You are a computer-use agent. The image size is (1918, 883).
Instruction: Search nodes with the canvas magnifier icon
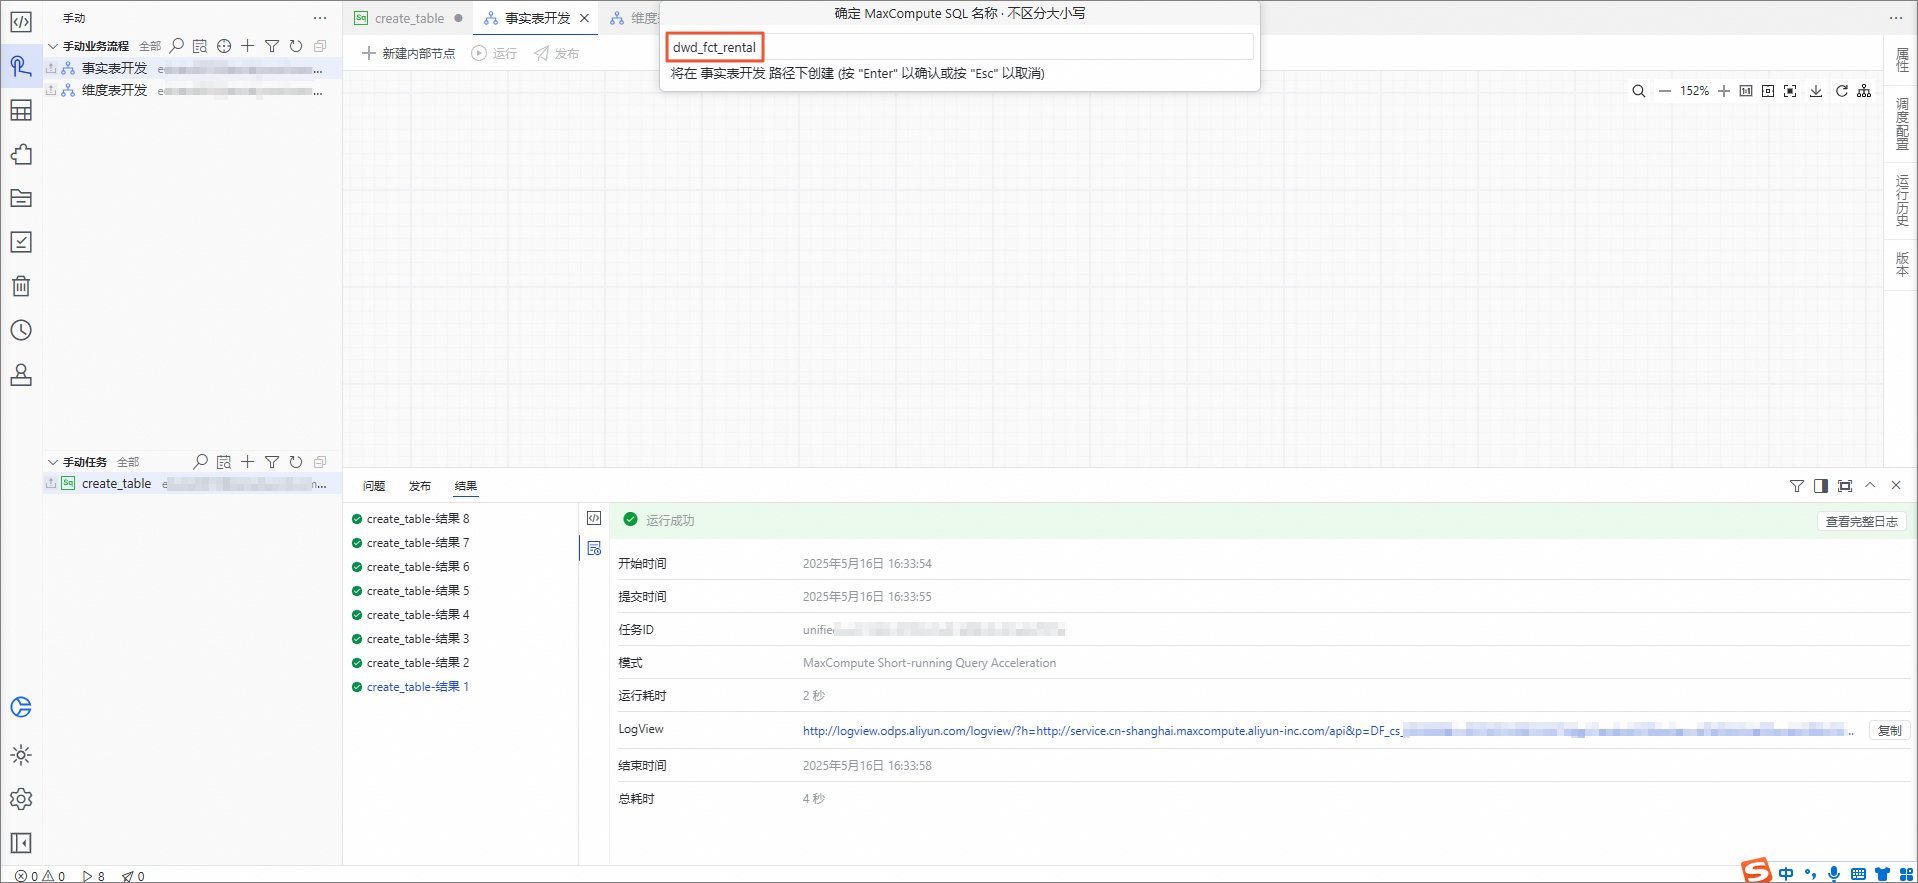[1639, 91]
